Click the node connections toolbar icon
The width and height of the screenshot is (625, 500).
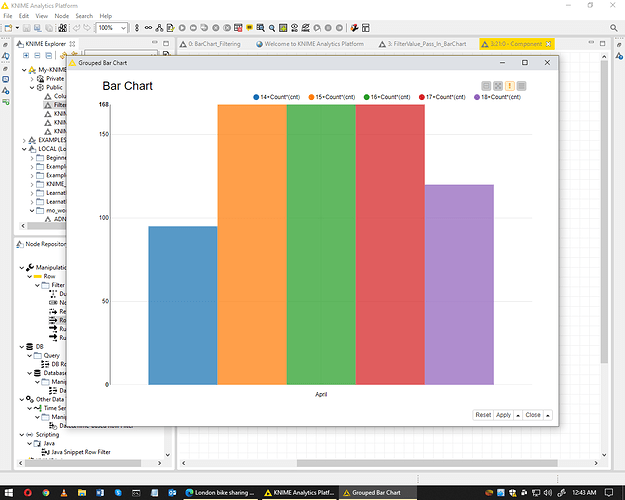pyautogui.click(x=159, y=28)
